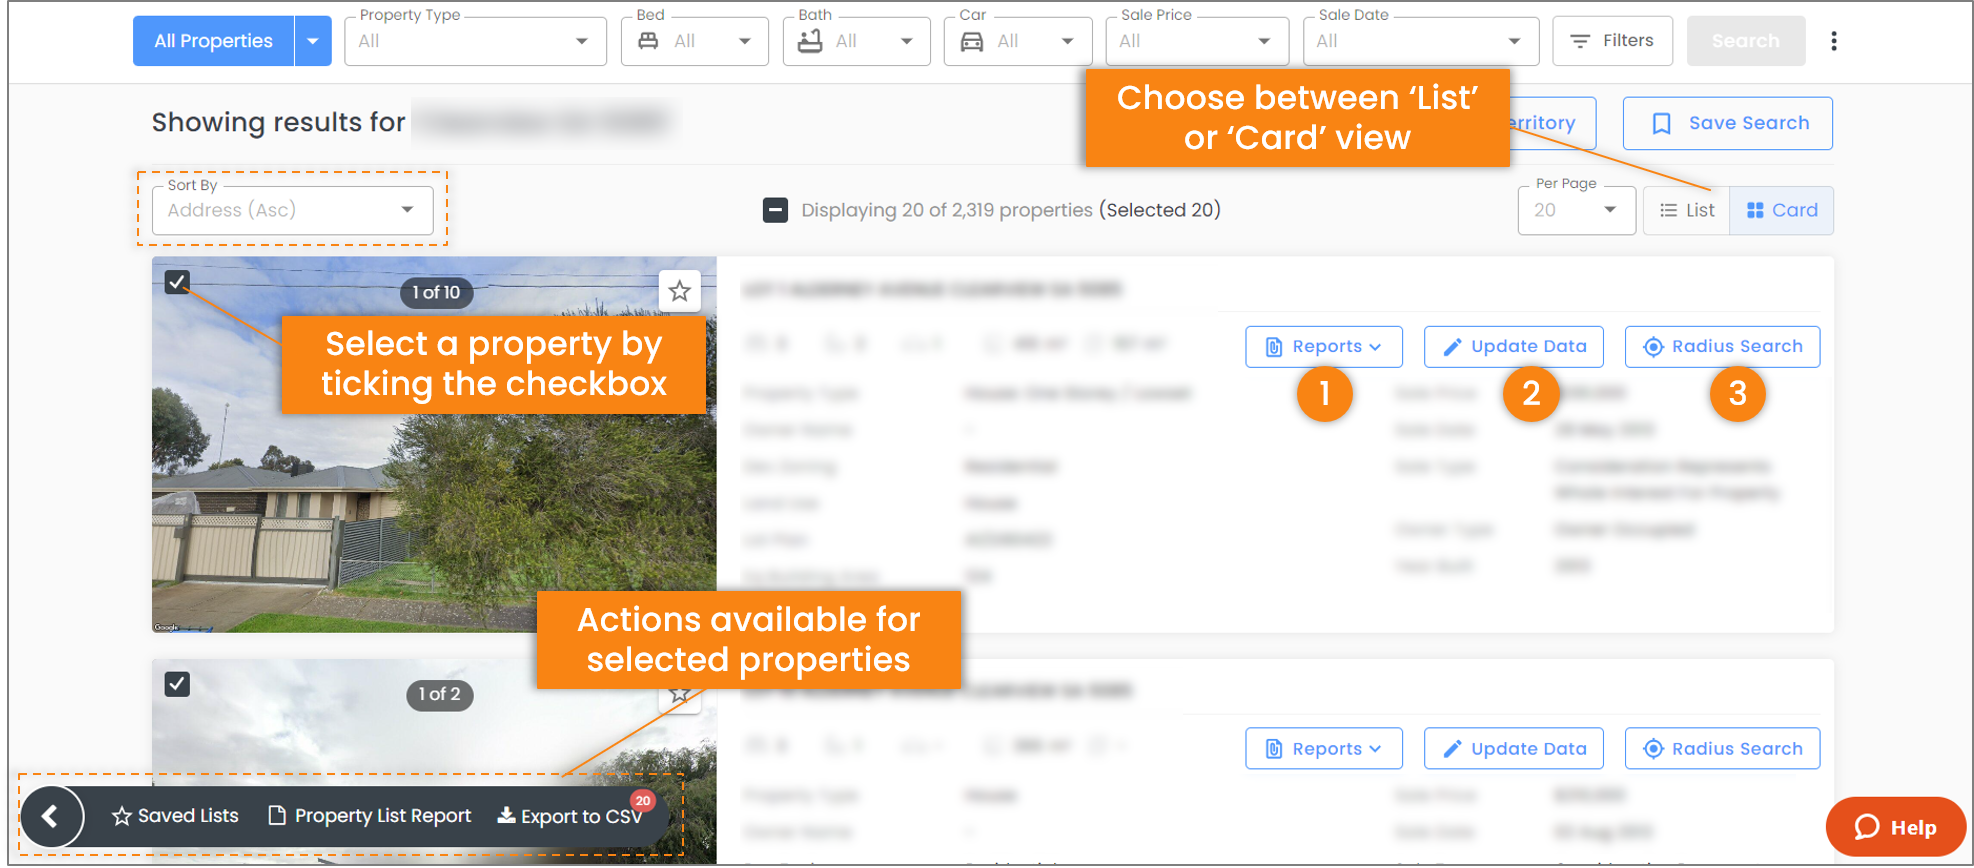Viewport: 1974px width, 868px height.
Task: Open the Car filter dropdown
Action: click(1018, 41)
